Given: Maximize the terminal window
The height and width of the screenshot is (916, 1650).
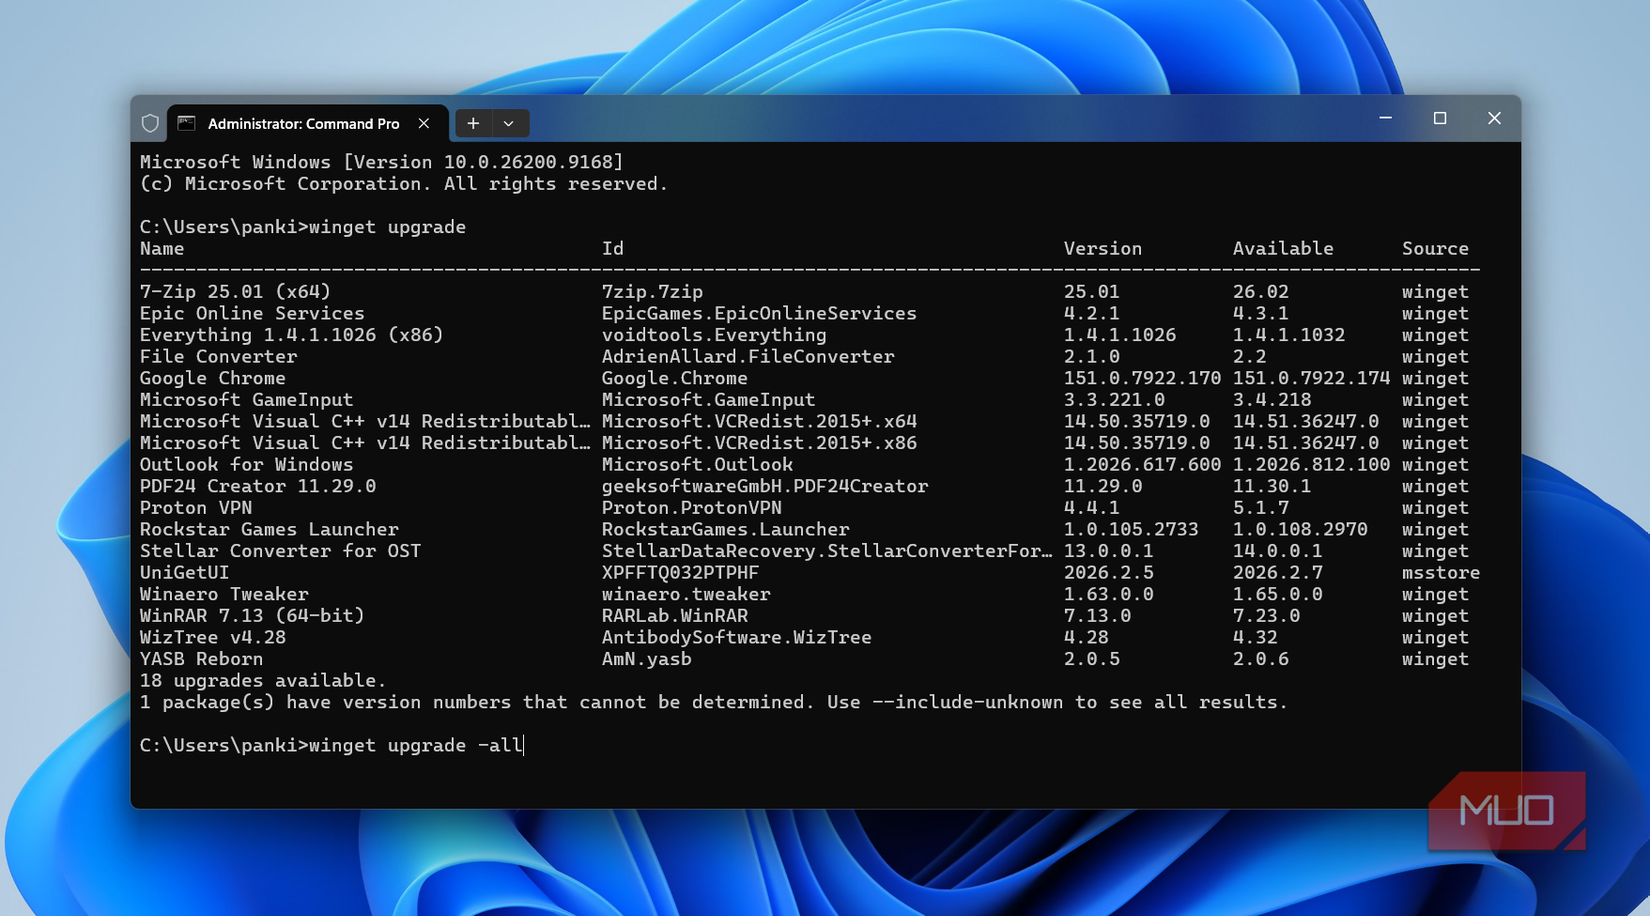Looking at the screenshot, I should pos(1440,118).
